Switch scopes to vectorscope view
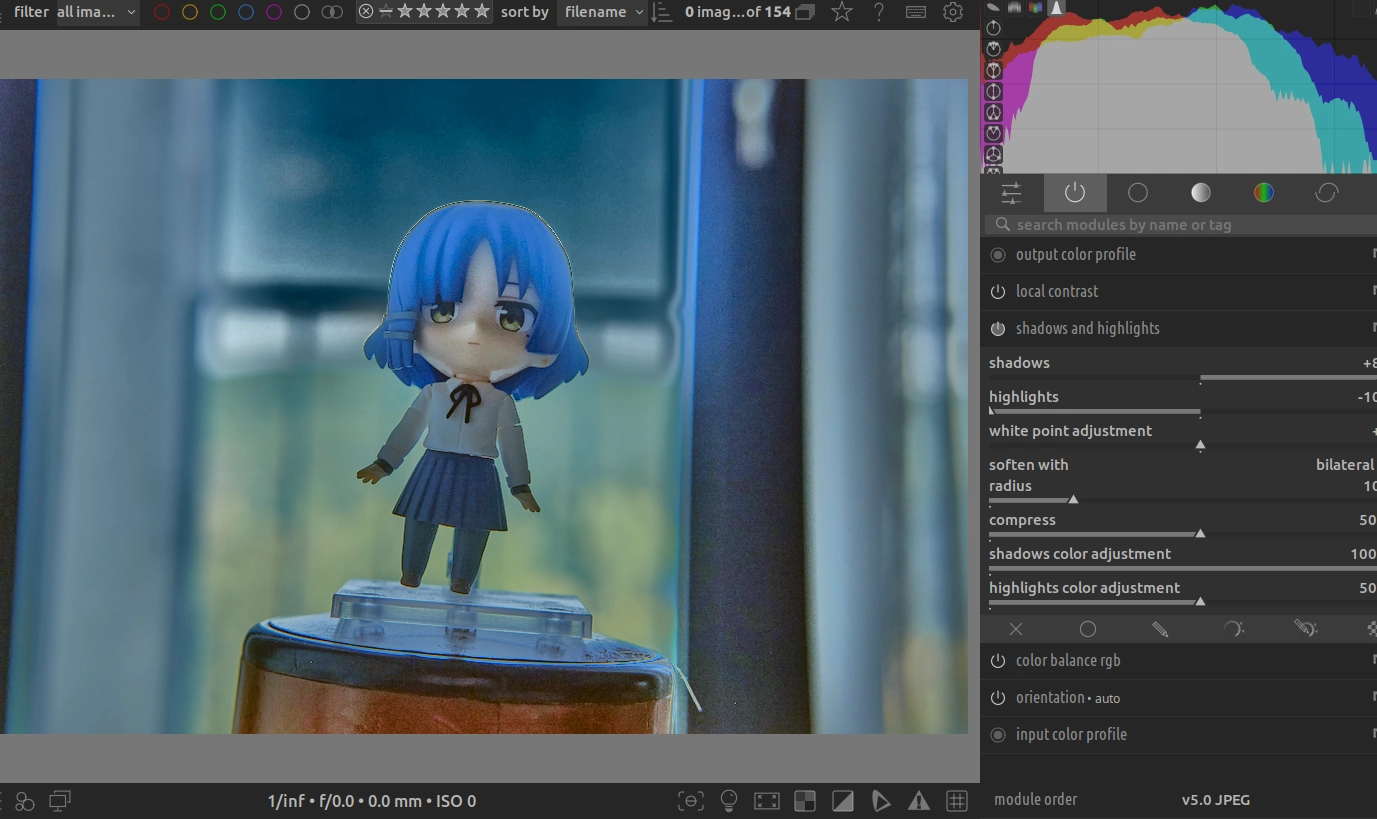Screen dimensions: 1377x819 pos(994,7)
